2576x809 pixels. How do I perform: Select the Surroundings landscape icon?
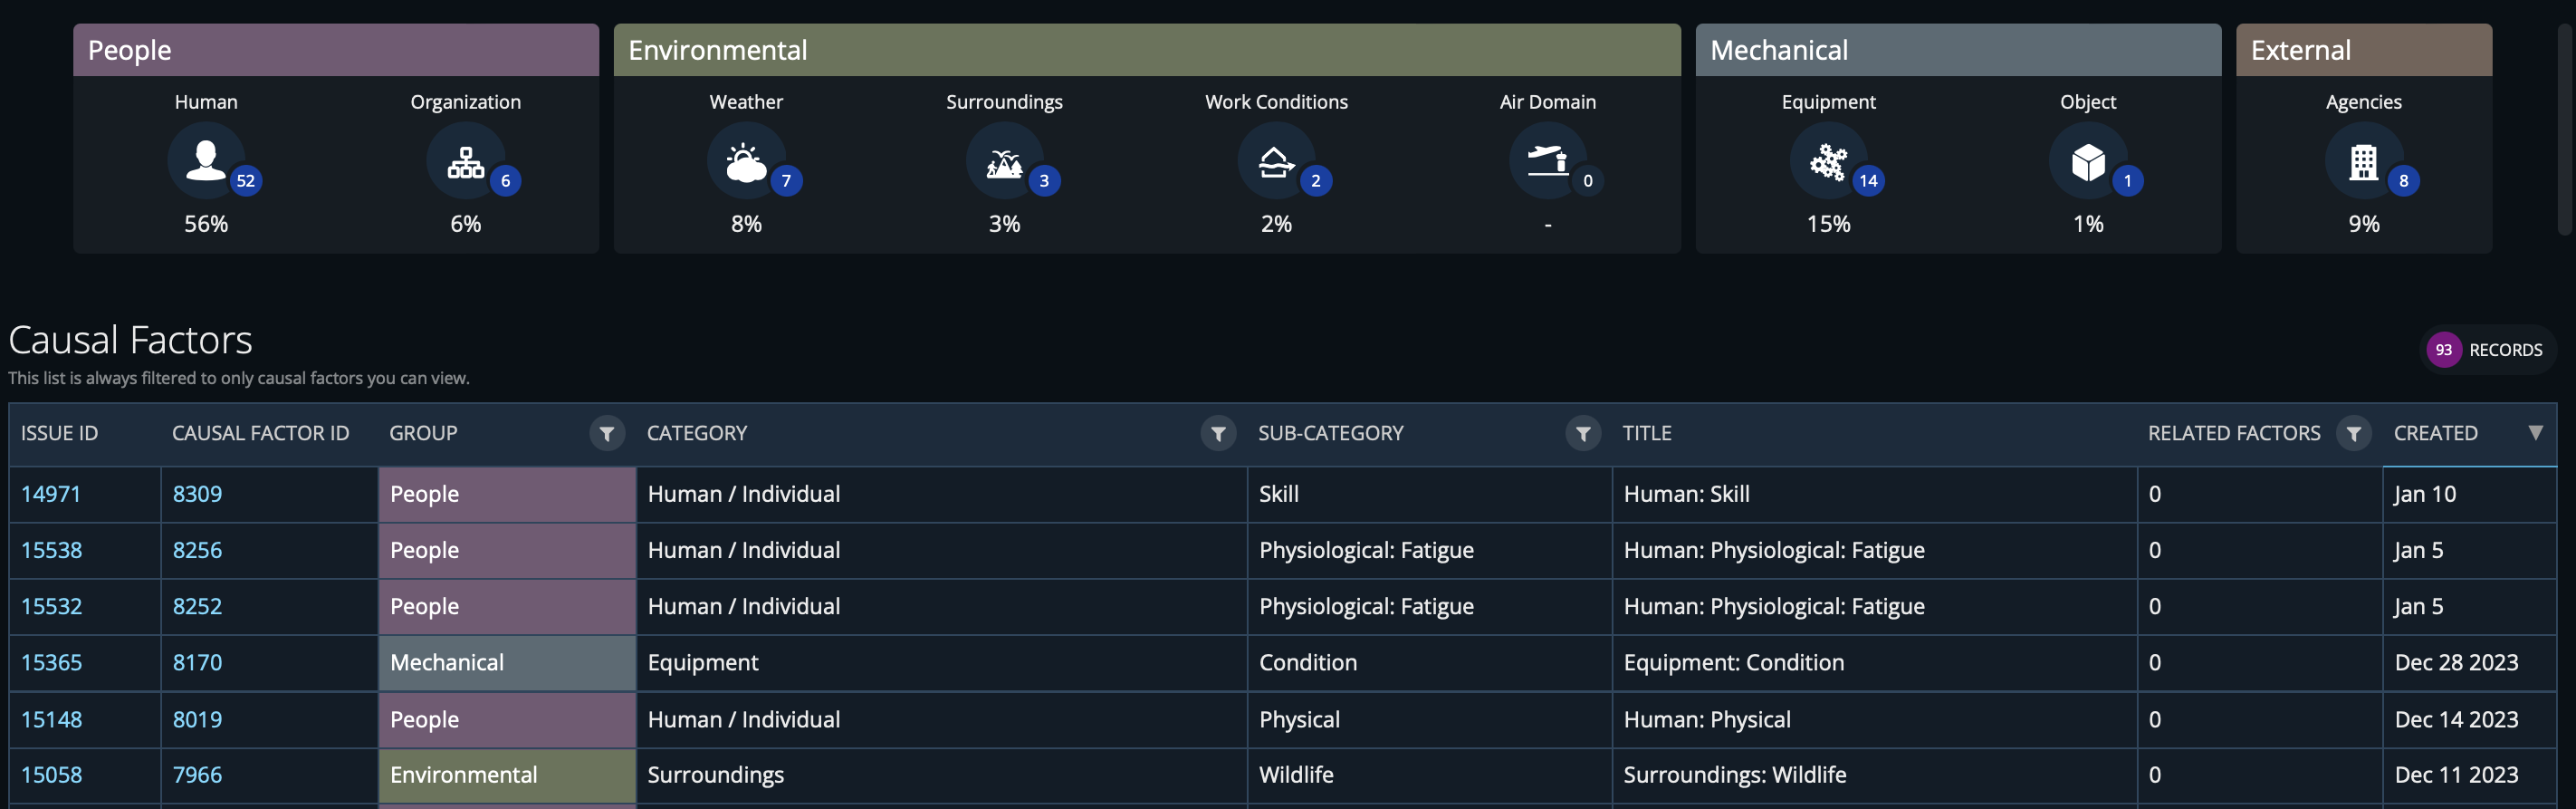tap(1004, 161)
